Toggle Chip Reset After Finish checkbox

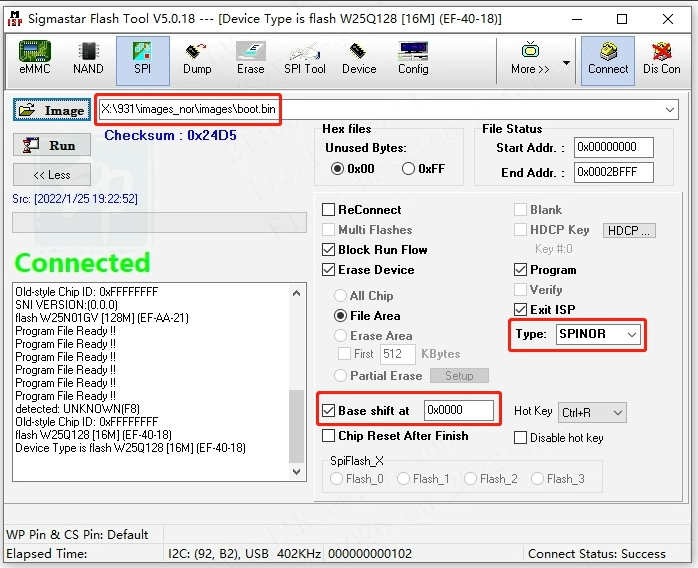pos(329,436)
